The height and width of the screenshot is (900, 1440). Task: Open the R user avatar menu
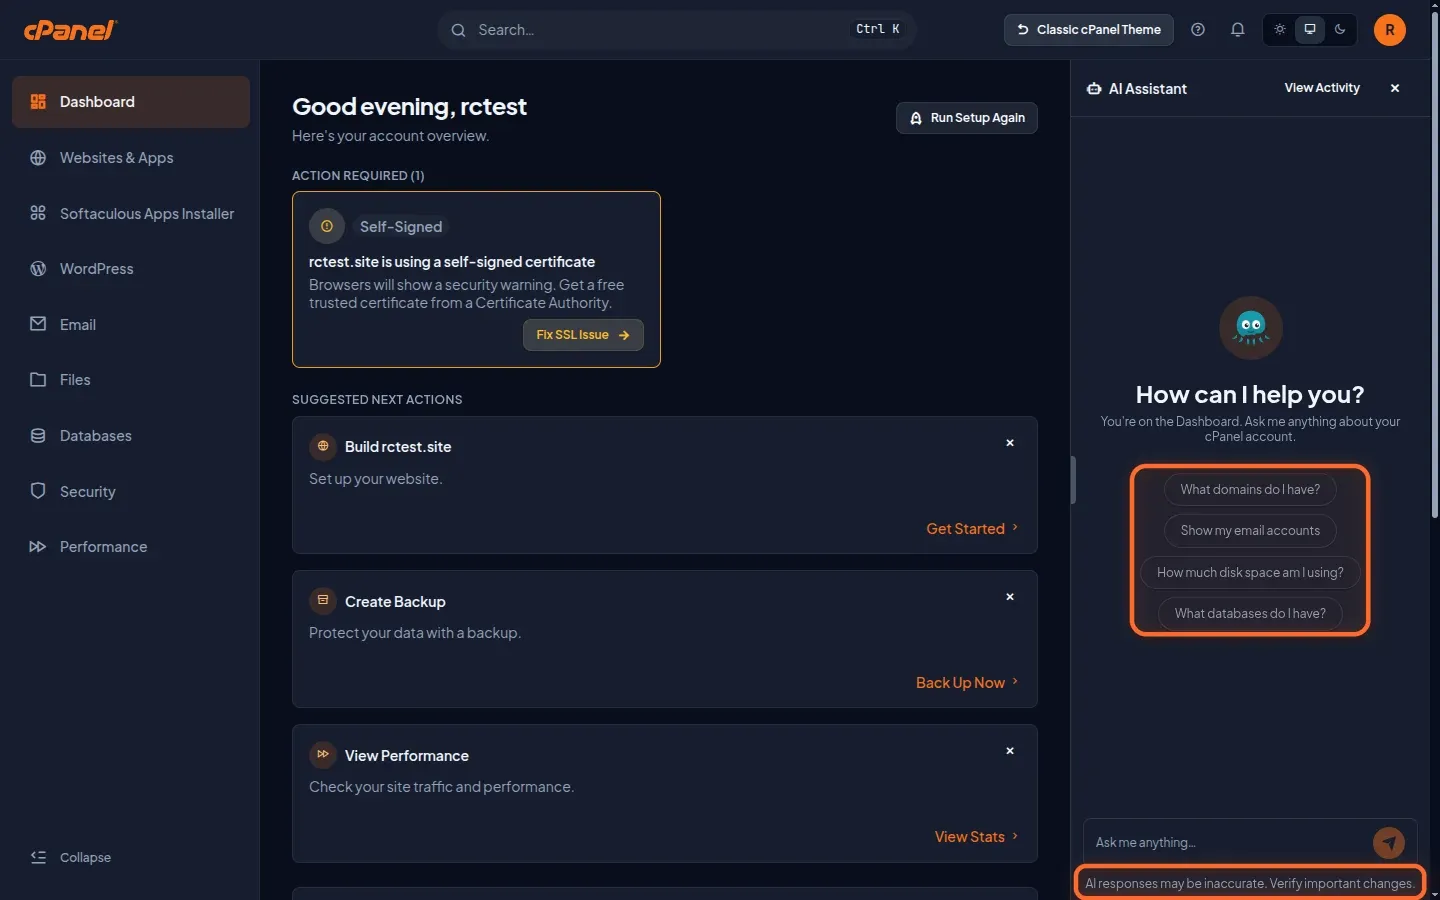click(x=1389, y=30)
